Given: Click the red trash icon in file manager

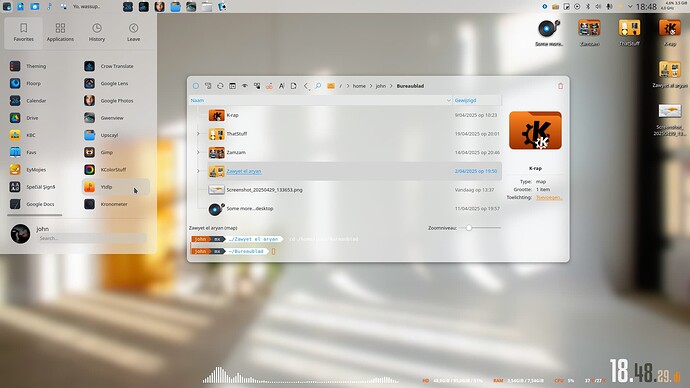Looking at the screenshot, I should click(x=560, y=86).
